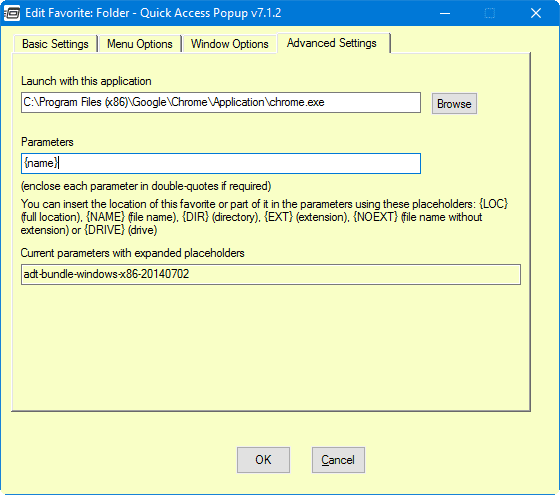Screen dimensions: 560x495
Task: Click Browse to choose an application
Action: tap(454, 104)
